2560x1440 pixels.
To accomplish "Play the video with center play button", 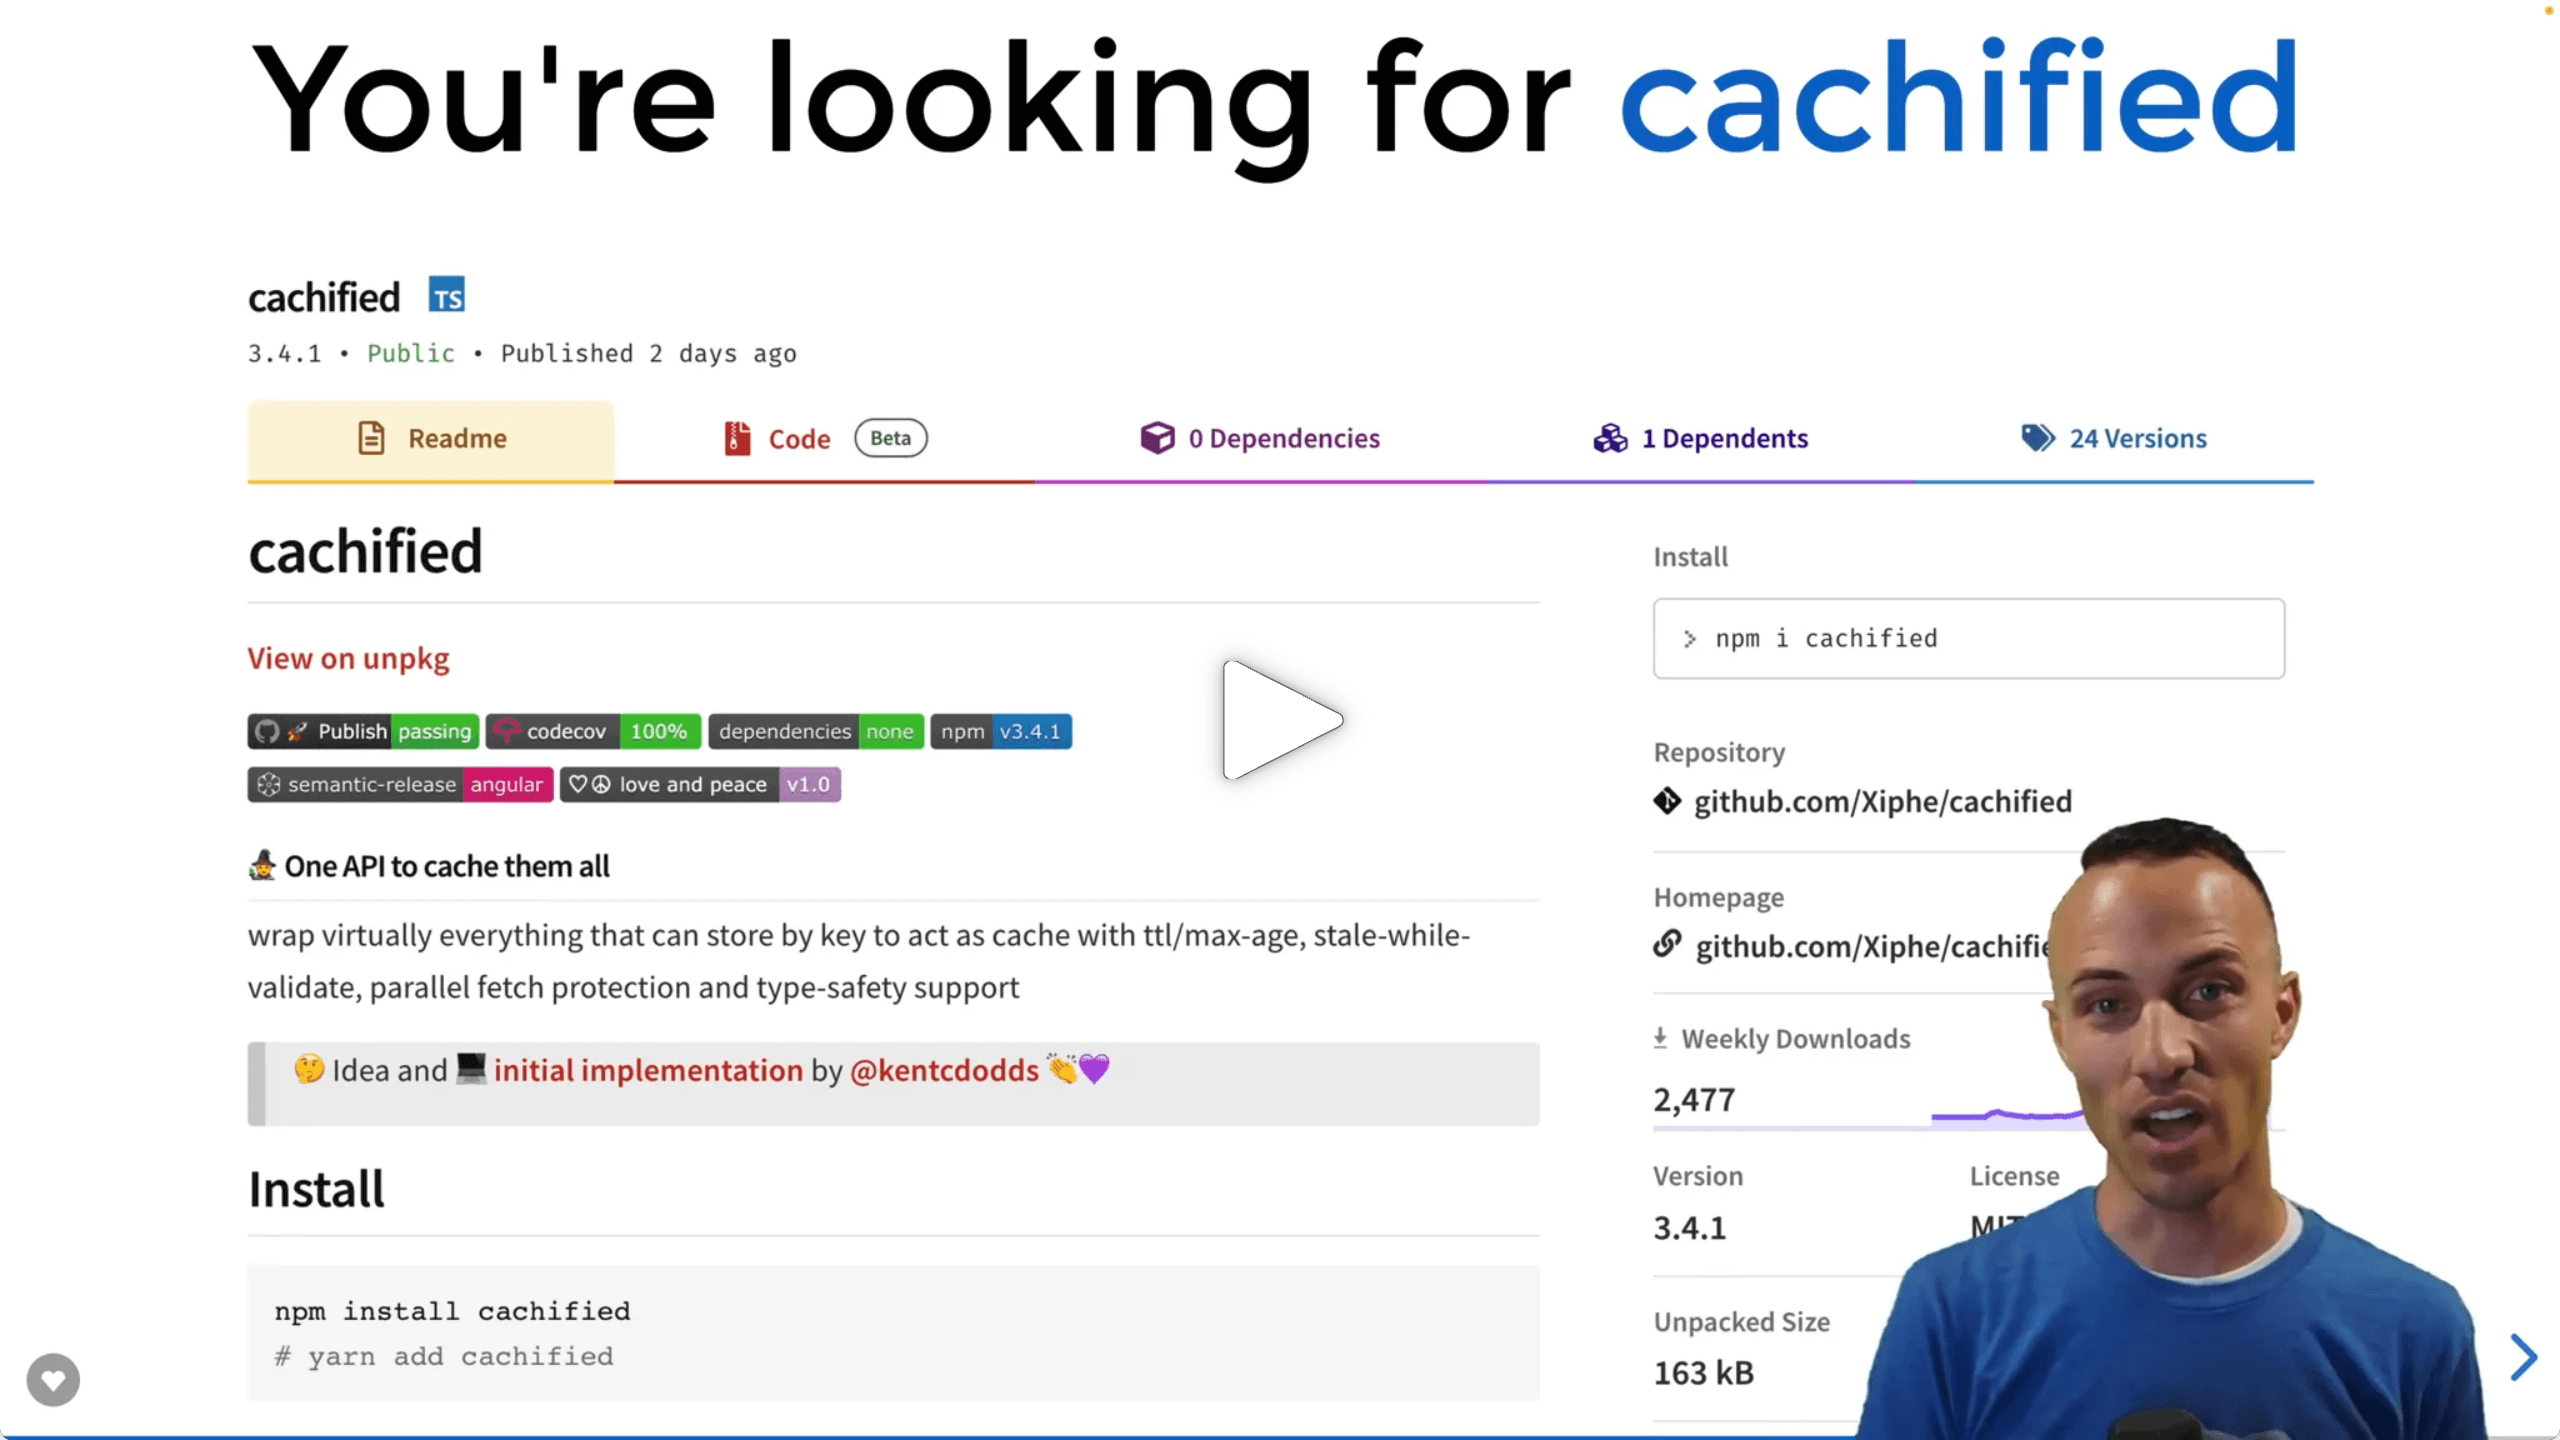I will (x=1281, y=719).
